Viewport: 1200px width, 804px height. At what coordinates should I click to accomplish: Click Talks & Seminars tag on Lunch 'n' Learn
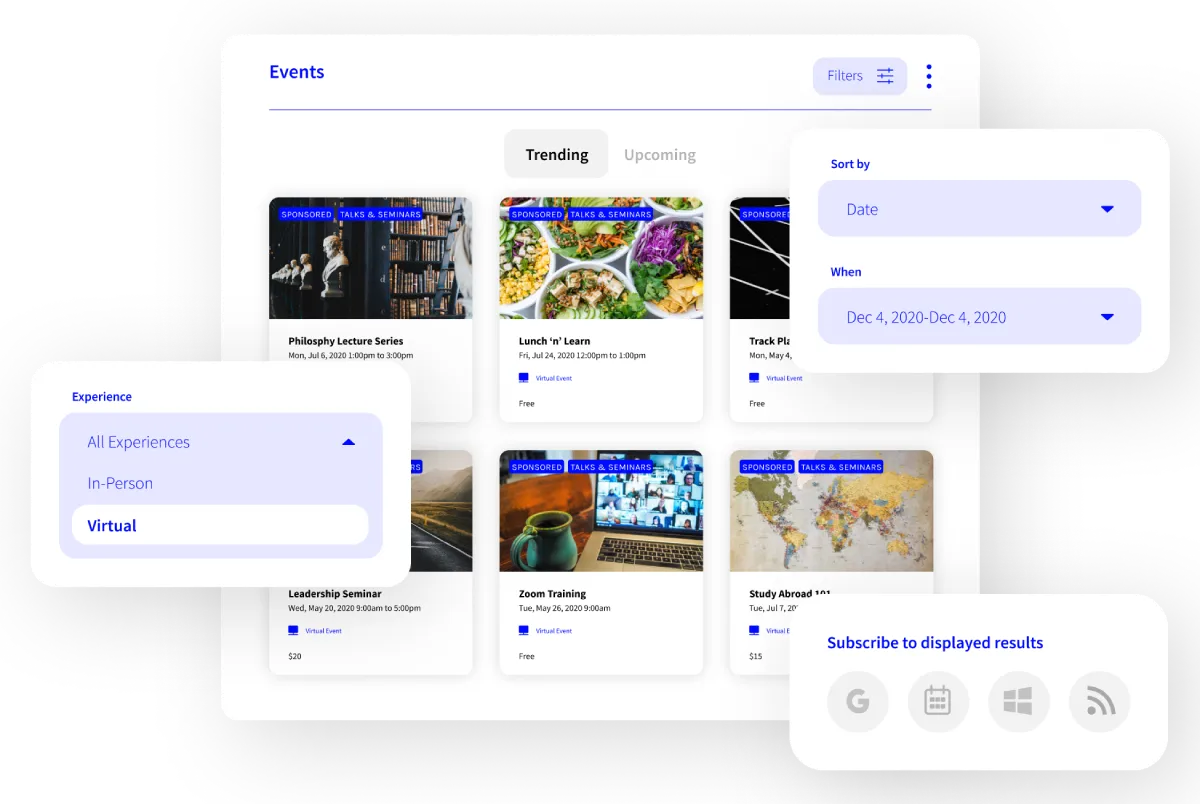click(x=610, y=214)
